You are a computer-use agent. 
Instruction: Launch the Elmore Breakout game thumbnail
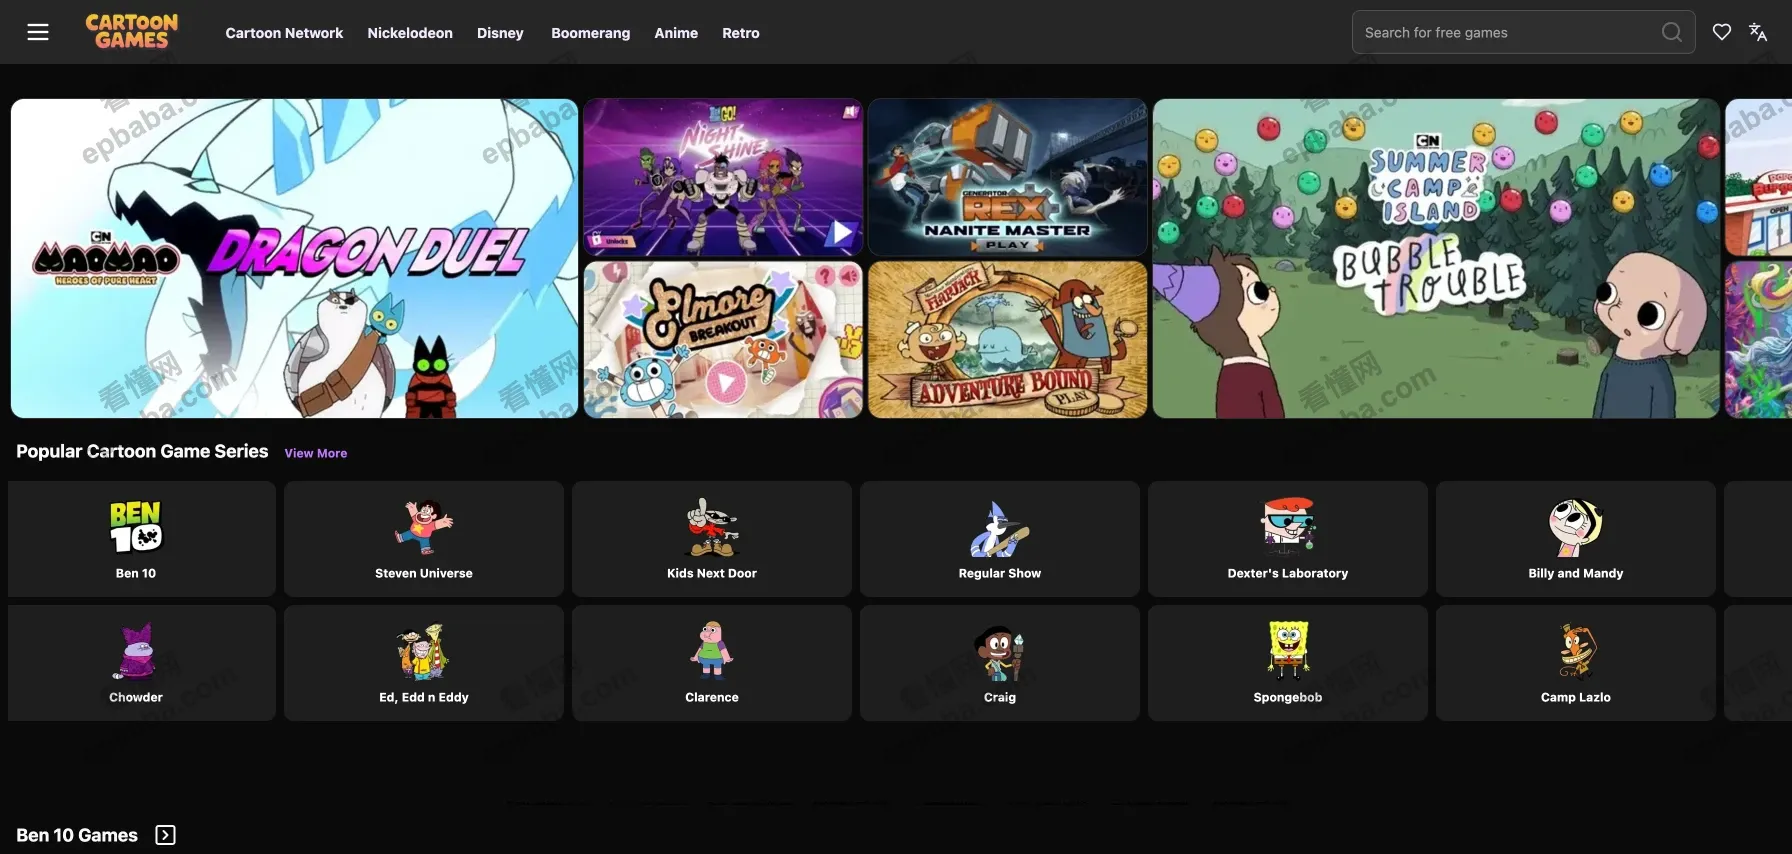coord(723,340)
